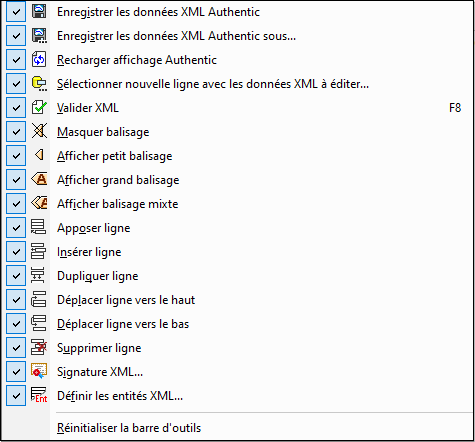
Task: Click the F8 shortcut label
Action: click(x=455, y=108)
